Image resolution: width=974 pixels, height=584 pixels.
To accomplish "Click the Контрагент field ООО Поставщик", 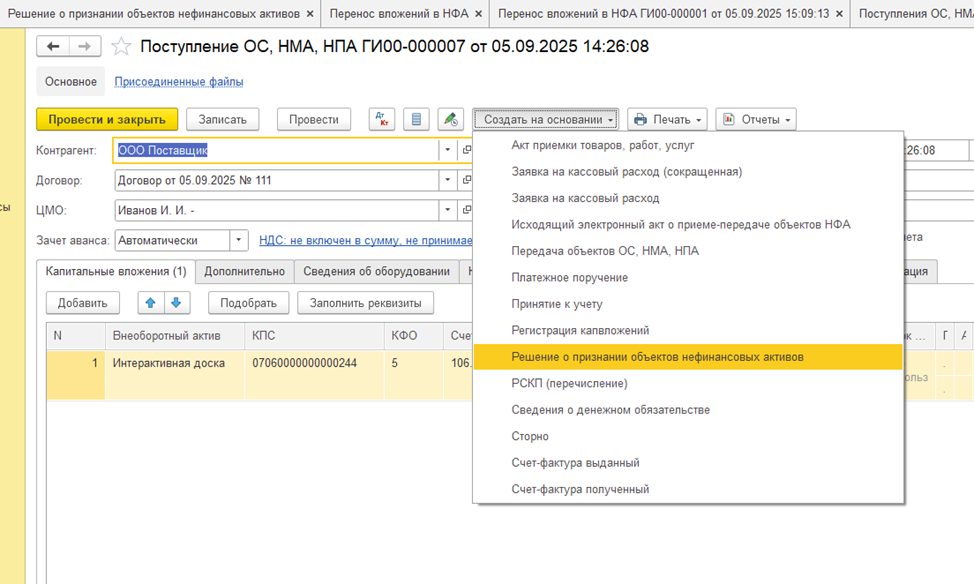I will [276, 150].
